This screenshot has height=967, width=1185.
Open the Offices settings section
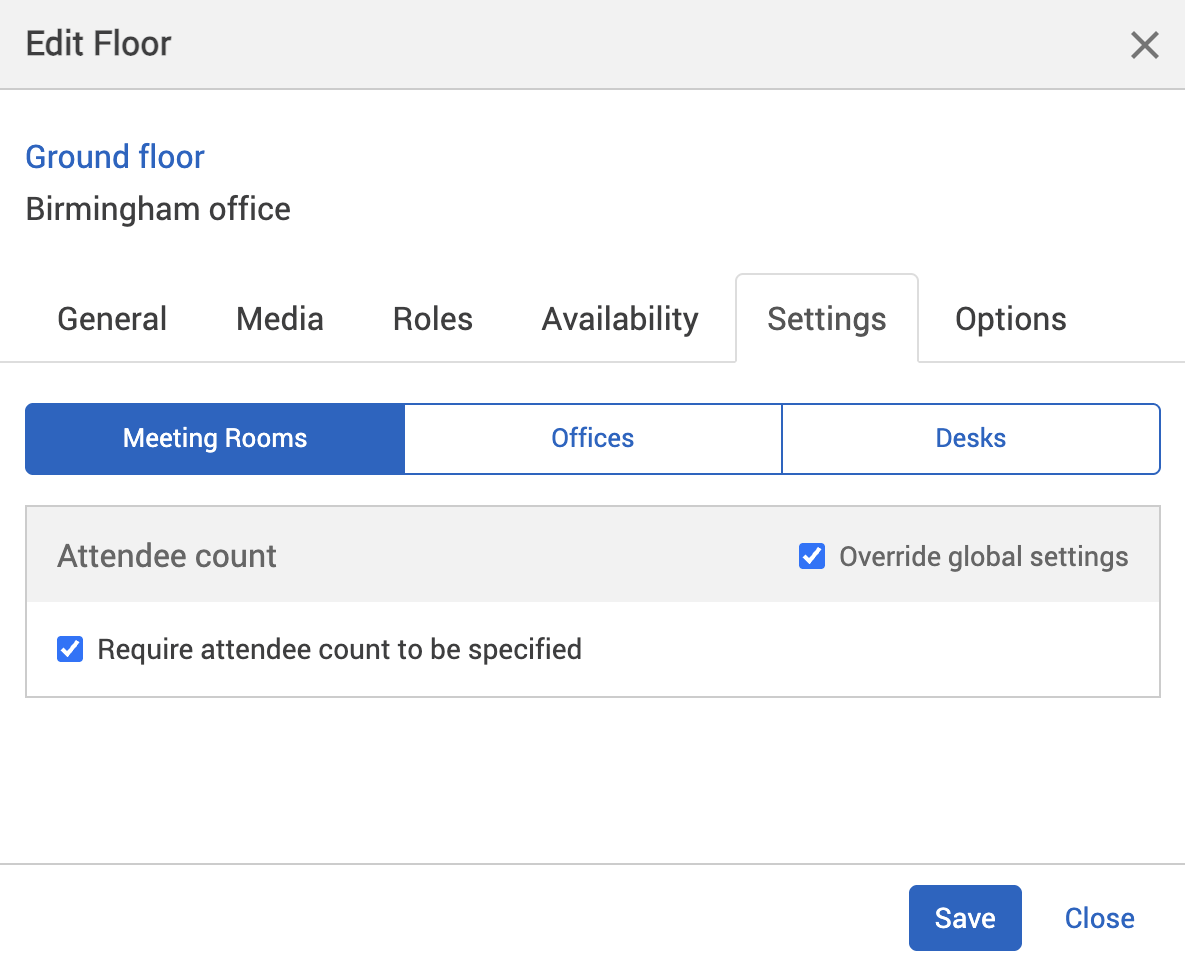592,438
